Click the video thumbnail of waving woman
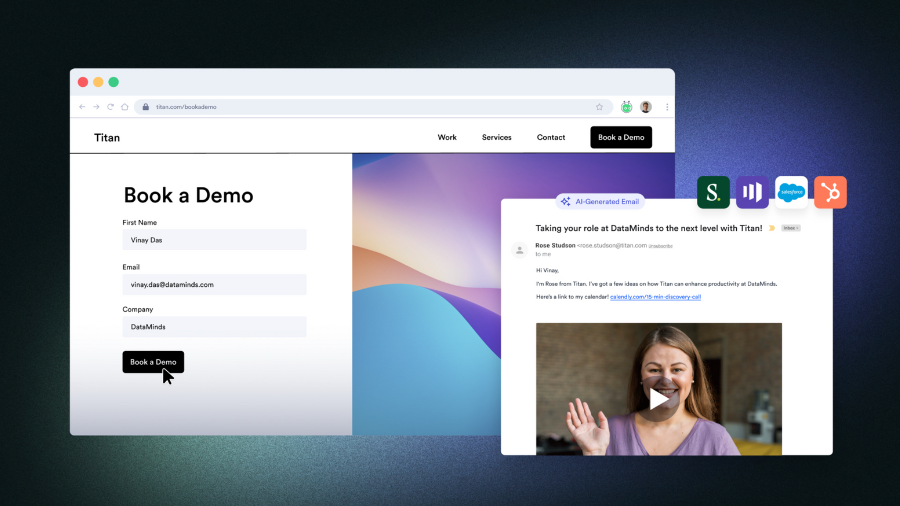Image resolution: width=900 pixels, height=506 pixels. point(659,389)
